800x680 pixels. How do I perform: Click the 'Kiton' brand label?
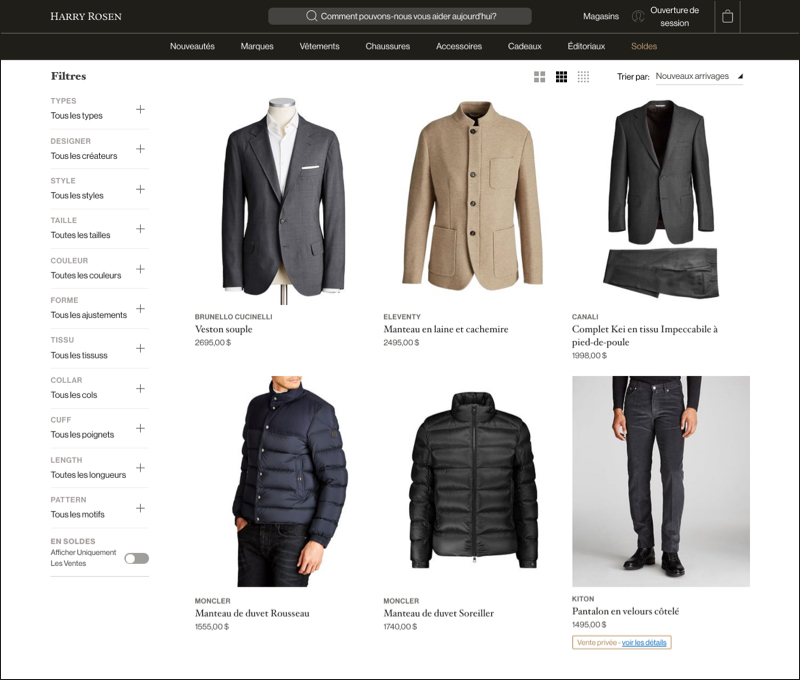click(x=583, y=599)
